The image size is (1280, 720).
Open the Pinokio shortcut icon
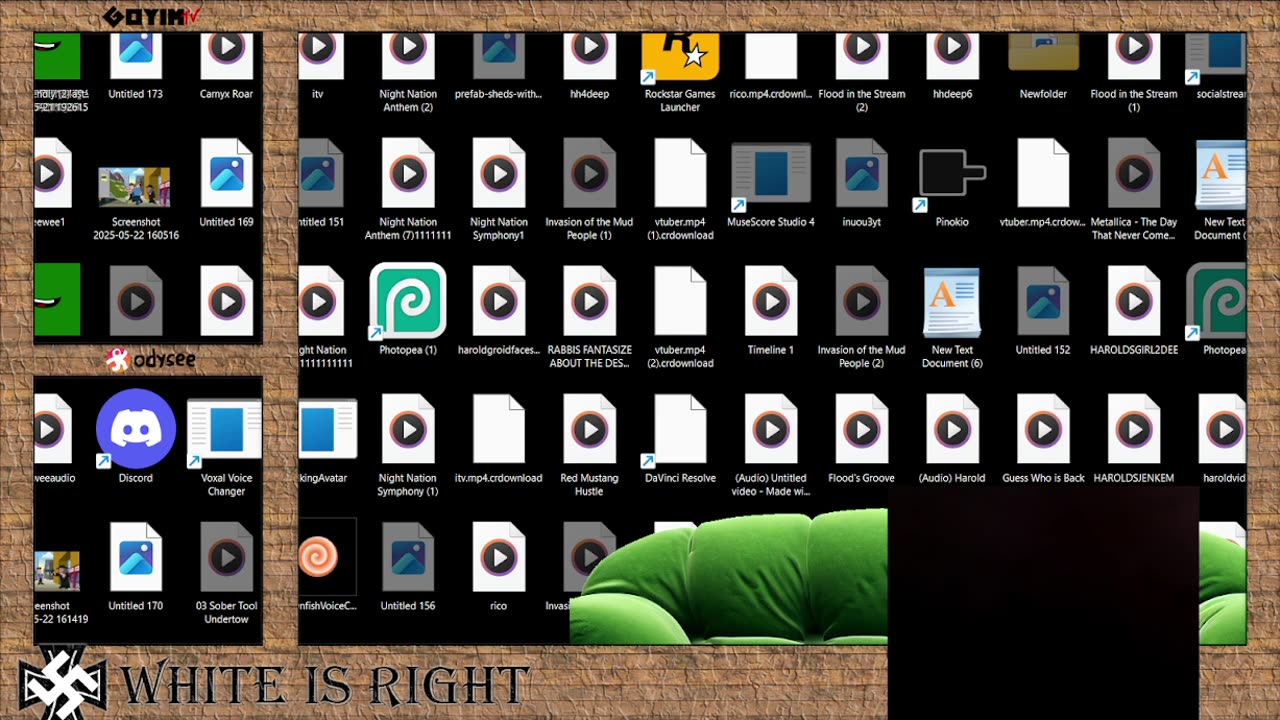pyautogui.click(x=952, y=174)
